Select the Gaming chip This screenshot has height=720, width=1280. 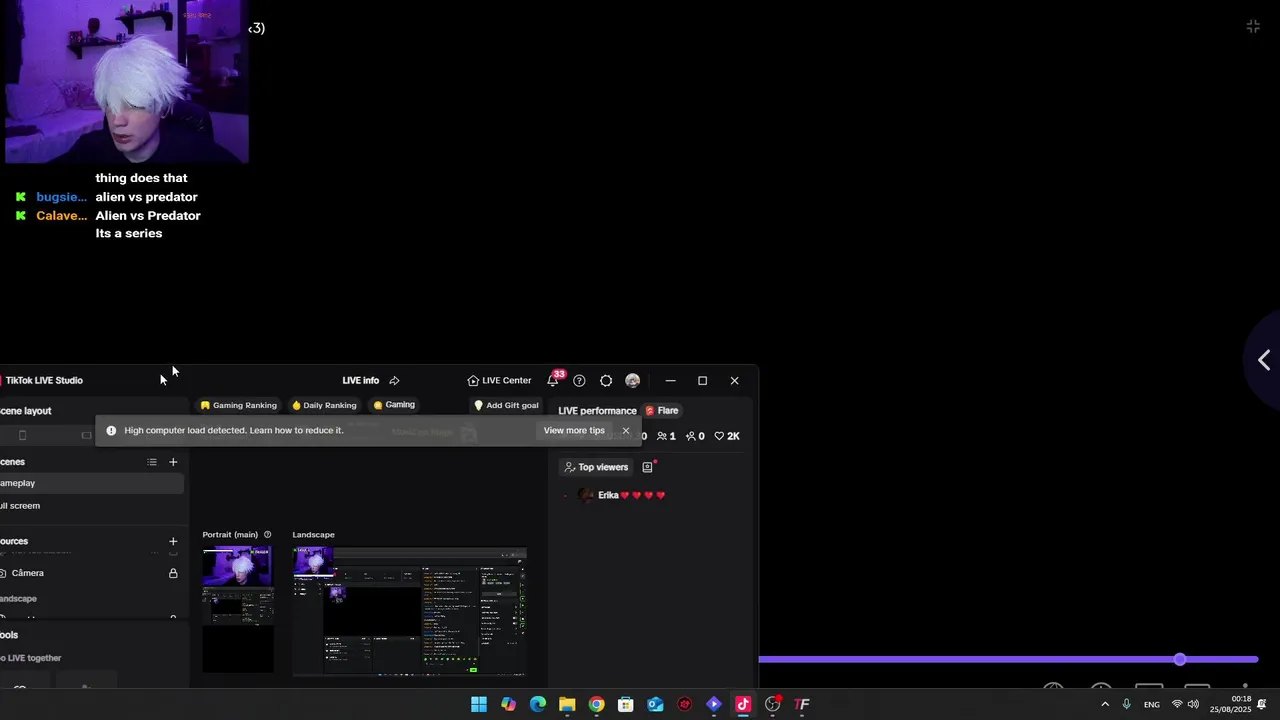click(x=394, y=405)
